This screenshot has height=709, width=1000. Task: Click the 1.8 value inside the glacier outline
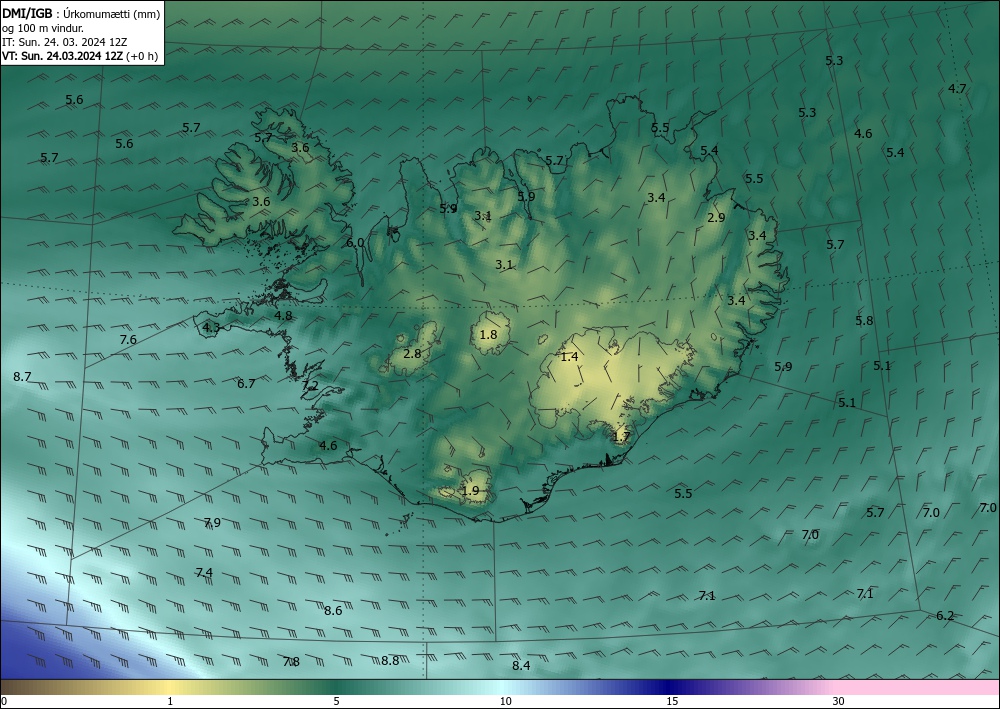[489, 335]
